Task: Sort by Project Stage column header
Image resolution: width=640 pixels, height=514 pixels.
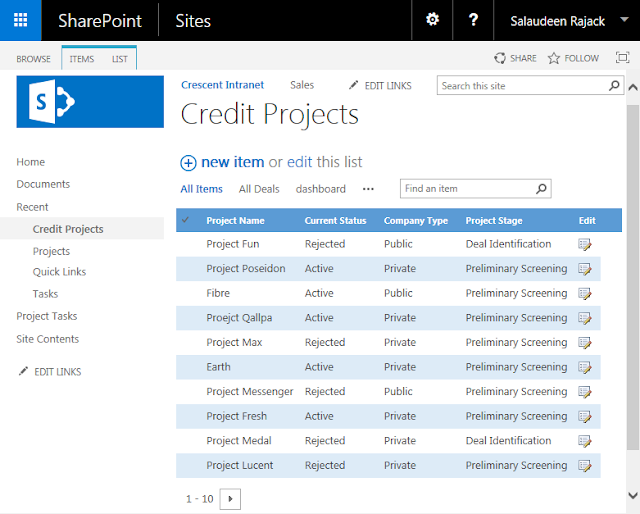Action: point(494,220)
